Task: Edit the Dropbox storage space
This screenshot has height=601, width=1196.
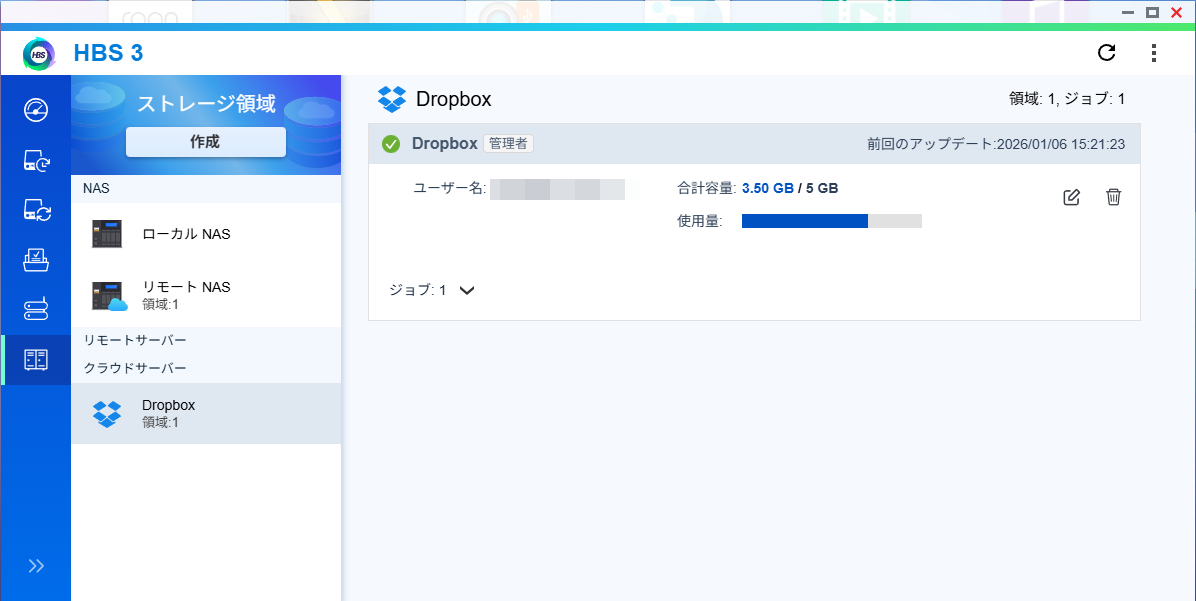Action: [x=1072, y=198]
